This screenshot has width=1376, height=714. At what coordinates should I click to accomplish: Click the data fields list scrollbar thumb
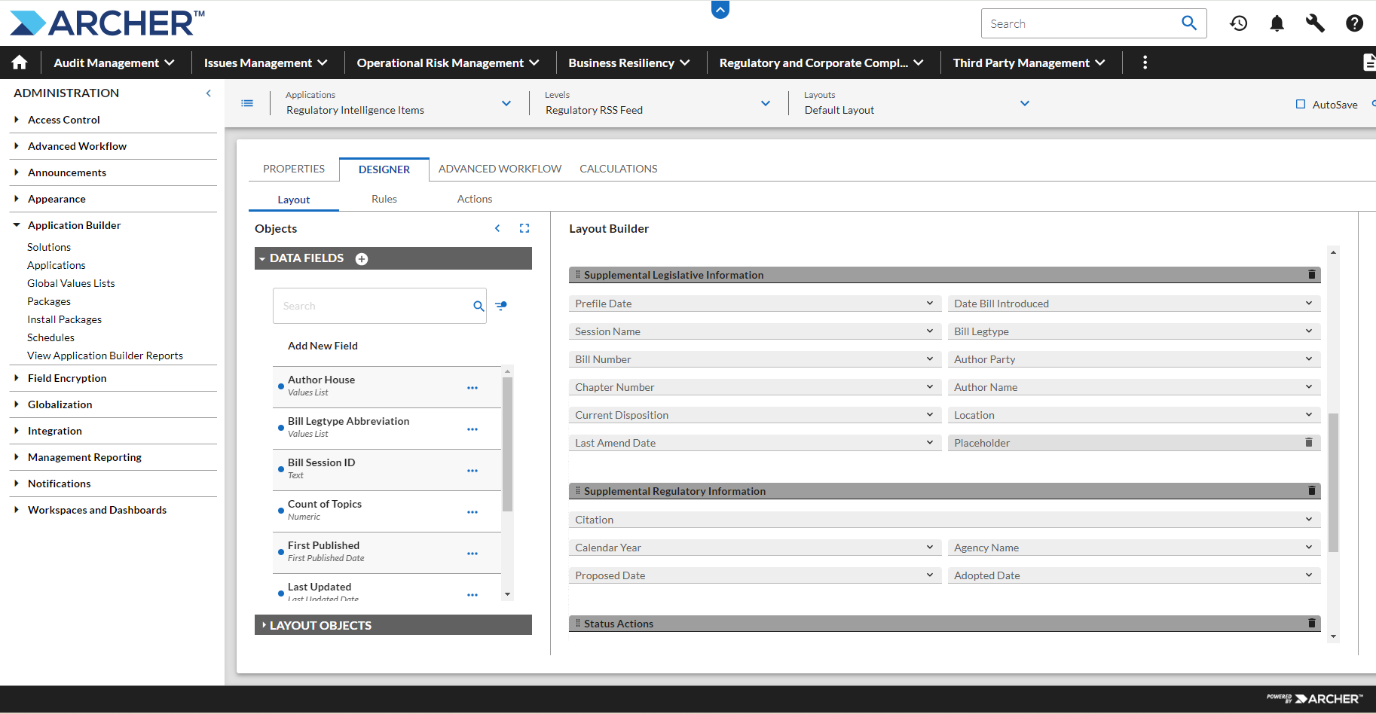click(x=507, y=444)
